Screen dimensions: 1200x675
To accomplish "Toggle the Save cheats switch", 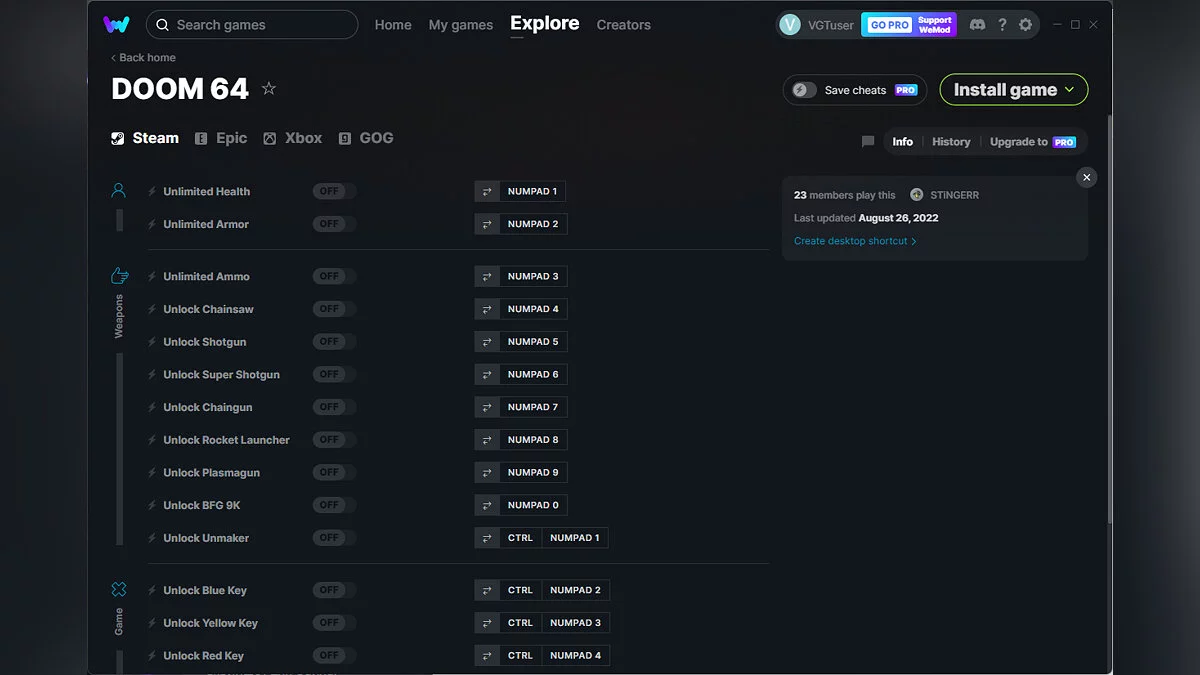I will pos(805,90).
